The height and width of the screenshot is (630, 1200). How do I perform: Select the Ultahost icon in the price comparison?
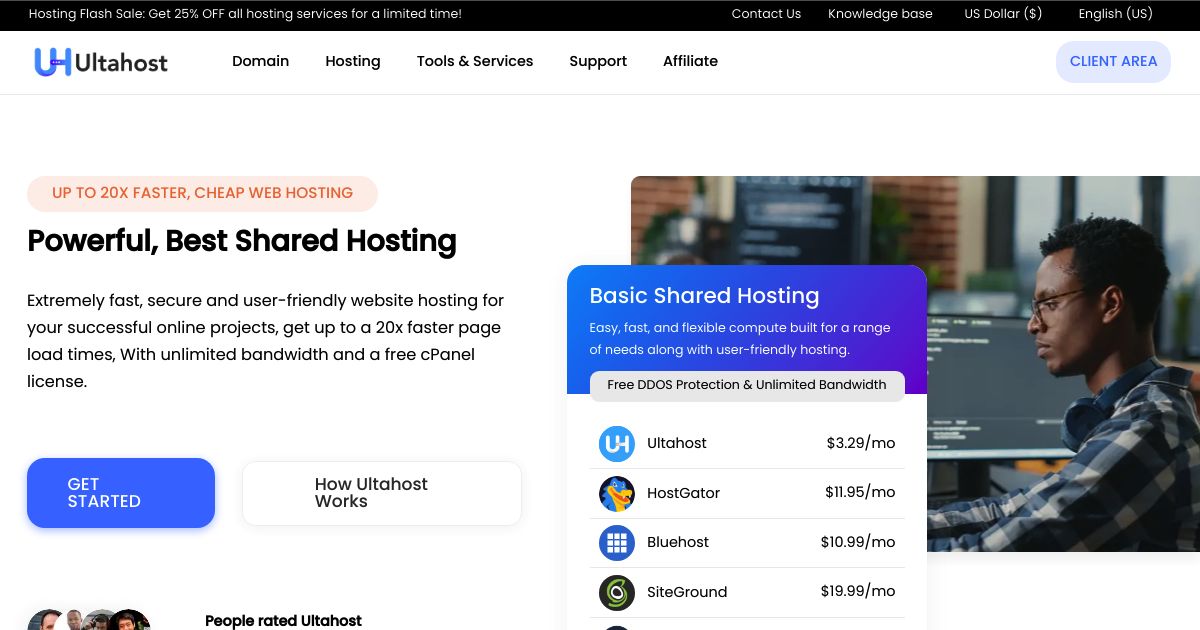coord(617,443)
